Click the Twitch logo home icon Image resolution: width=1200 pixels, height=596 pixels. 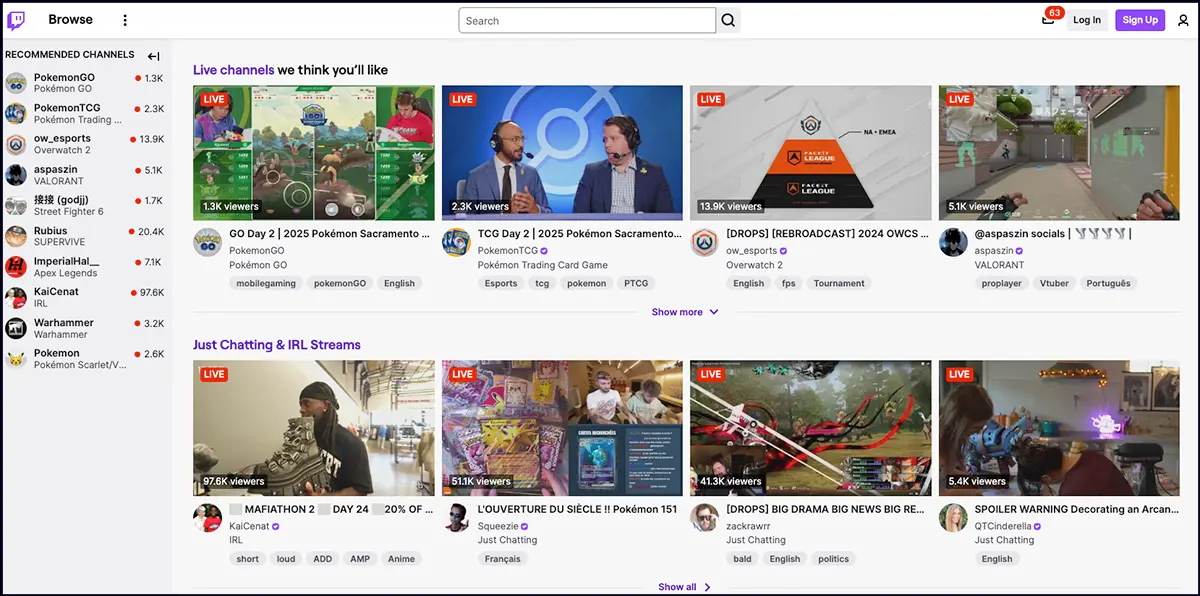(x=17, y=20)
